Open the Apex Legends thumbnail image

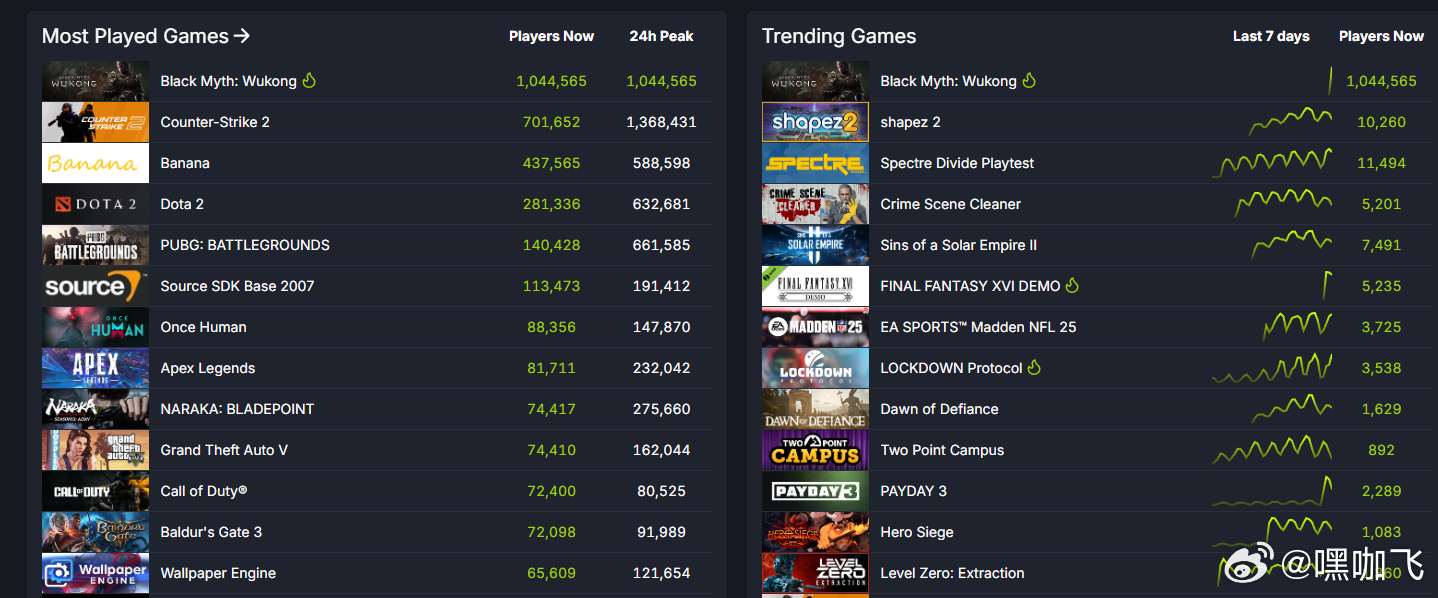pyautogui.click(x=95, y=368)
